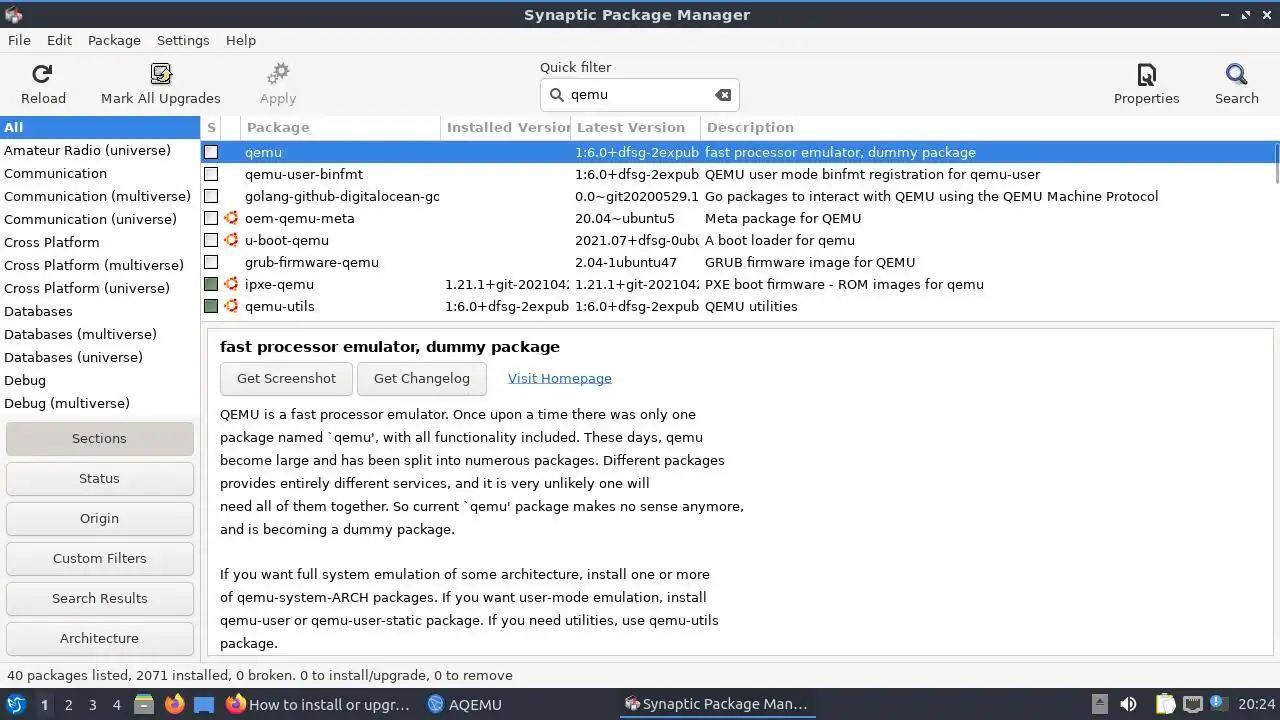1280x720 pixels.
Task: Open the Lubuntu start menu icon
Action: click(15, 704)
